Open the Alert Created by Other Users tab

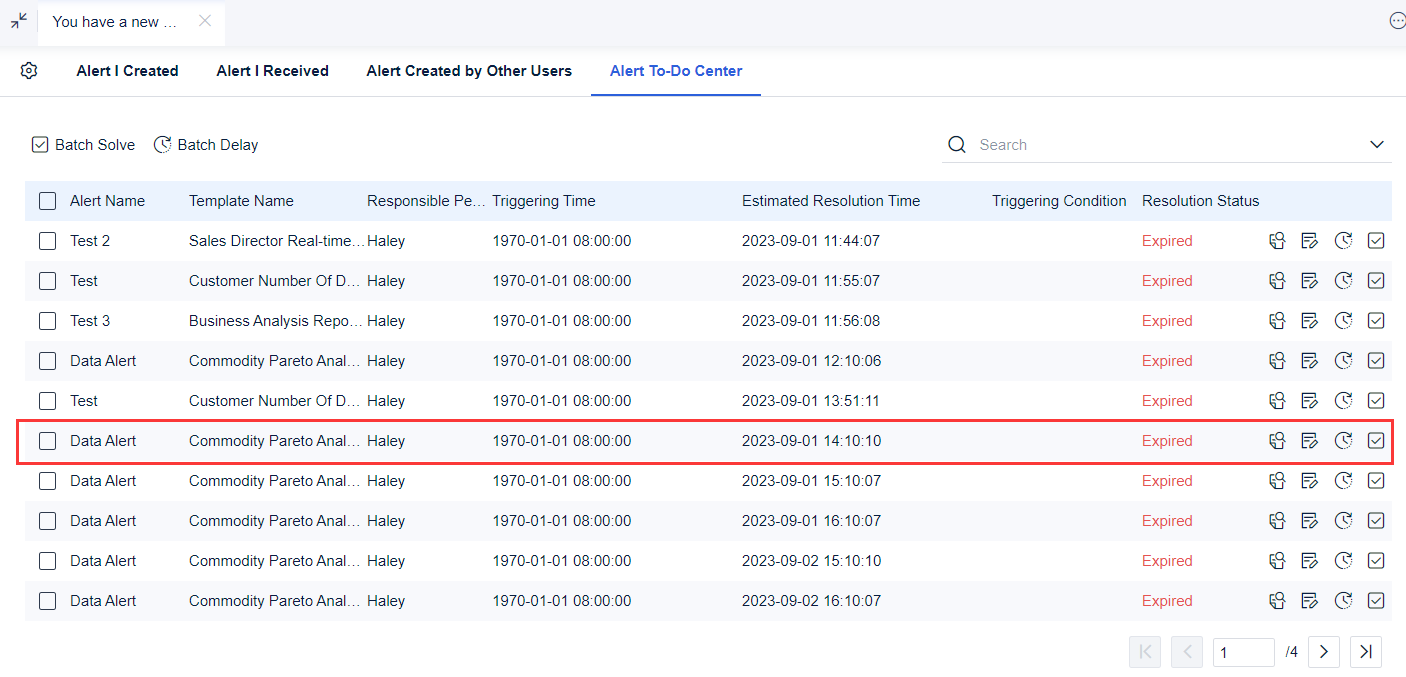[469, 70]
